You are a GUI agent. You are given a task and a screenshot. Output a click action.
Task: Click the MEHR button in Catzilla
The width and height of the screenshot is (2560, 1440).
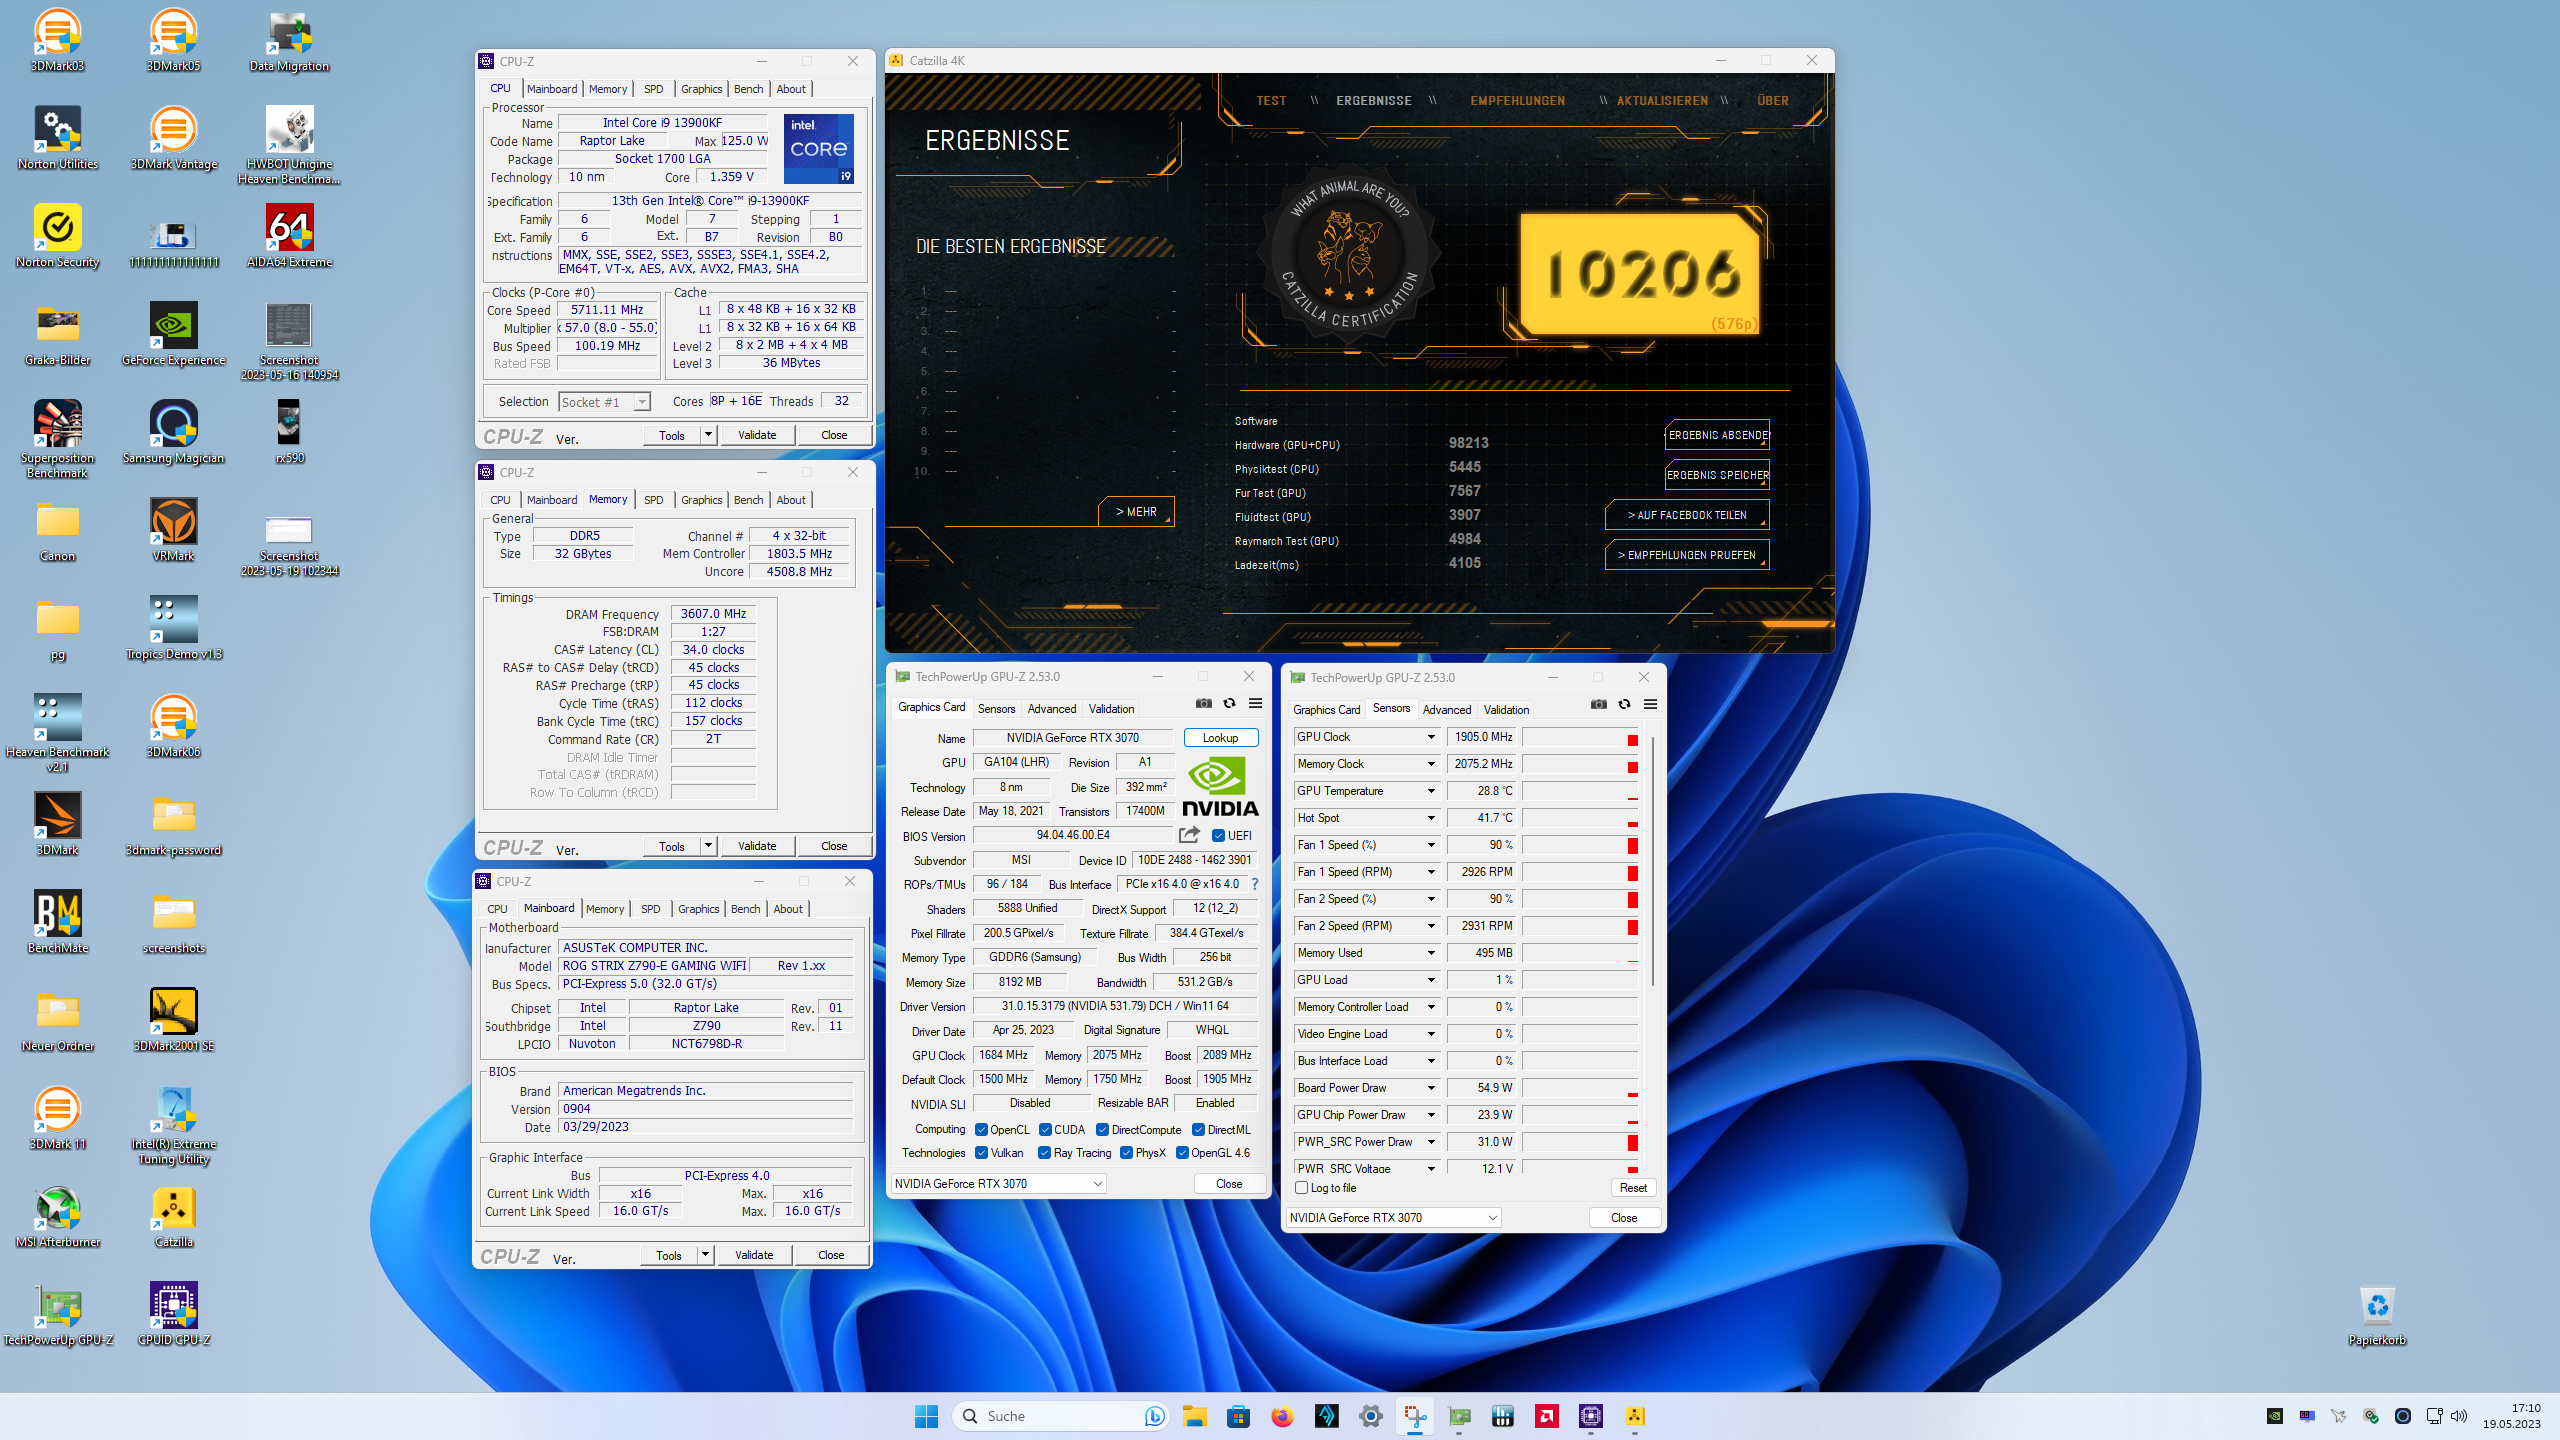(1137, 512)
